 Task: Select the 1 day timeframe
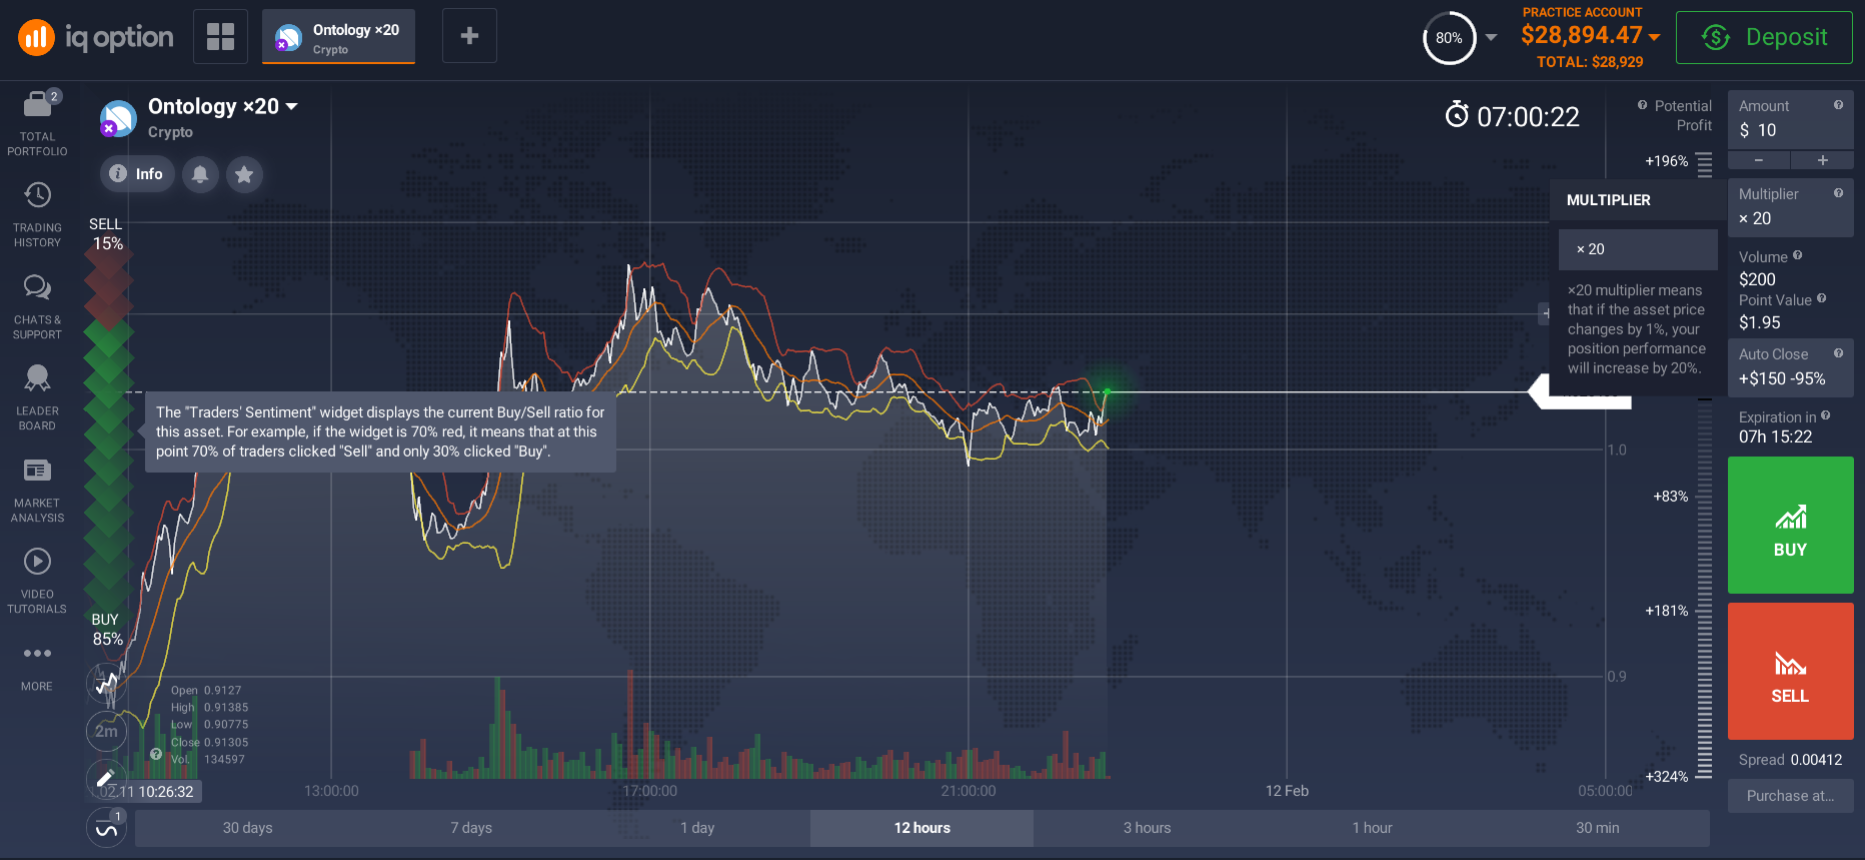tap(697, 828)
